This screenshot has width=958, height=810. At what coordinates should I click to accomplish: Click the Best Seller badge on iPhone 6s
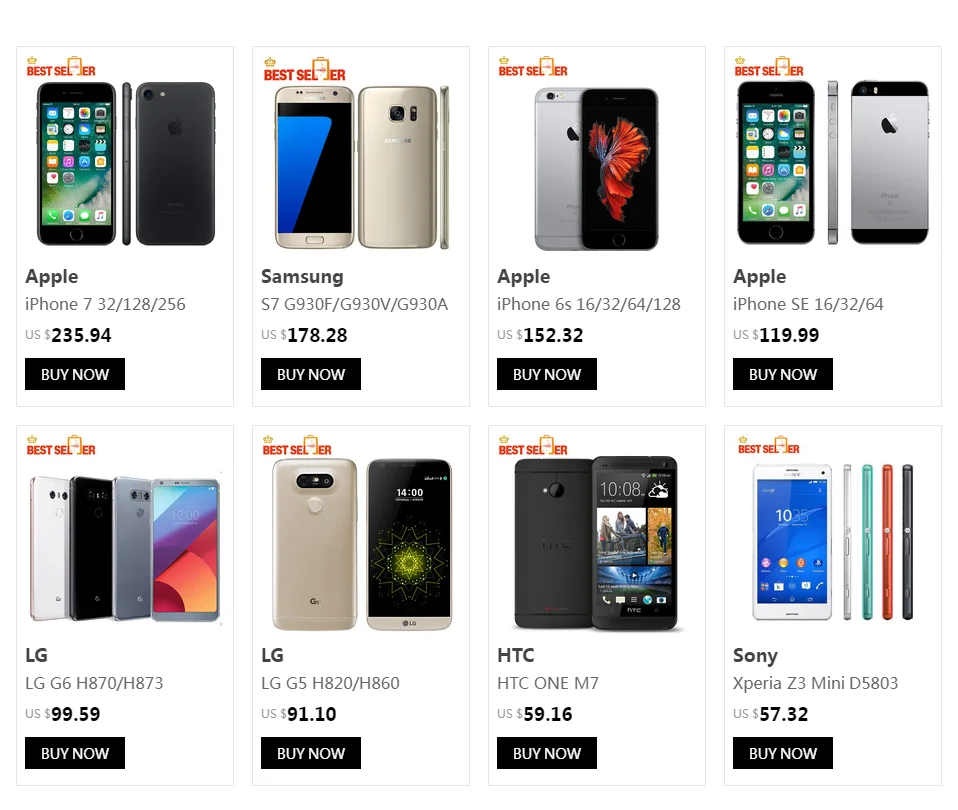coord(533,67)
